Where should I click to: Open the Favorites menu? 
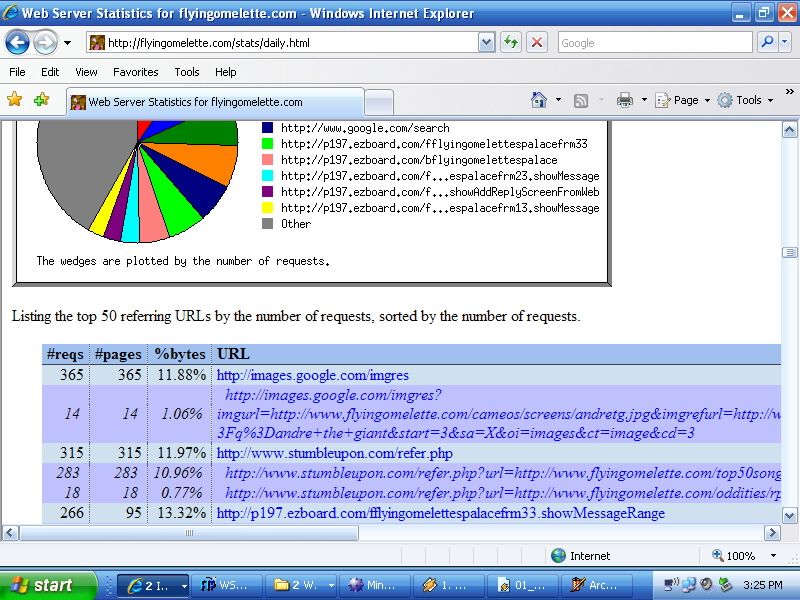(136, 72)
